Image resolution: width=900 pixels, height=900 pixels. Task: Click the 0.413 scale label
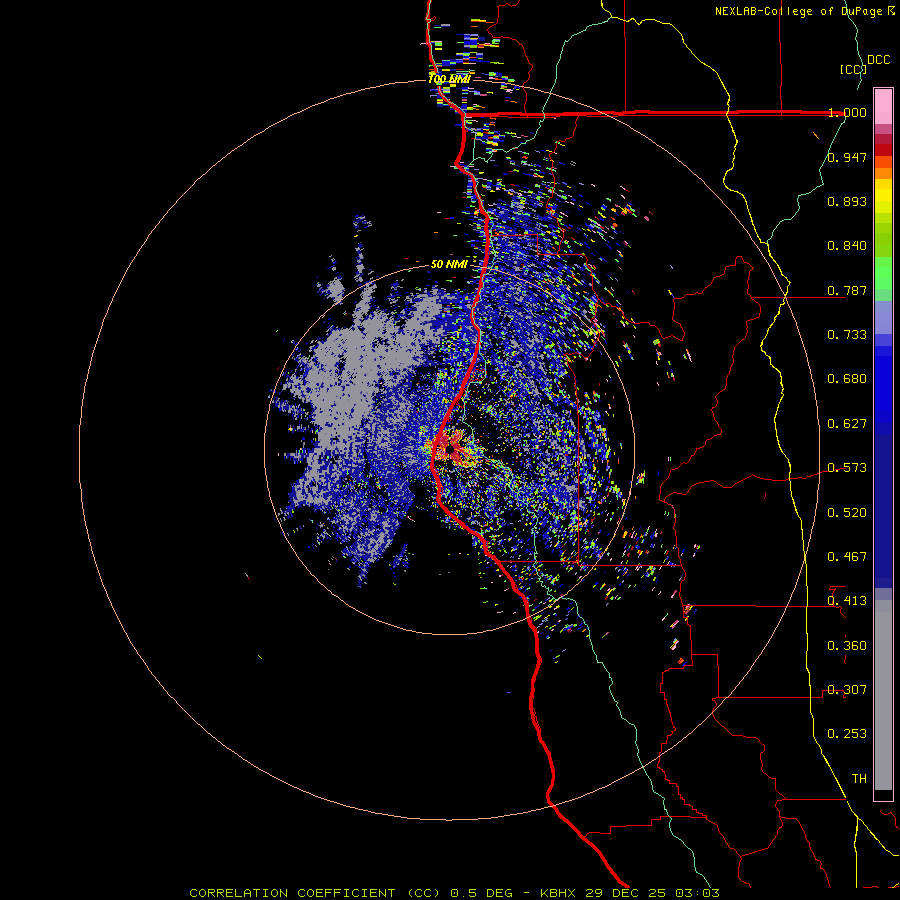click(x=847, y=600)
